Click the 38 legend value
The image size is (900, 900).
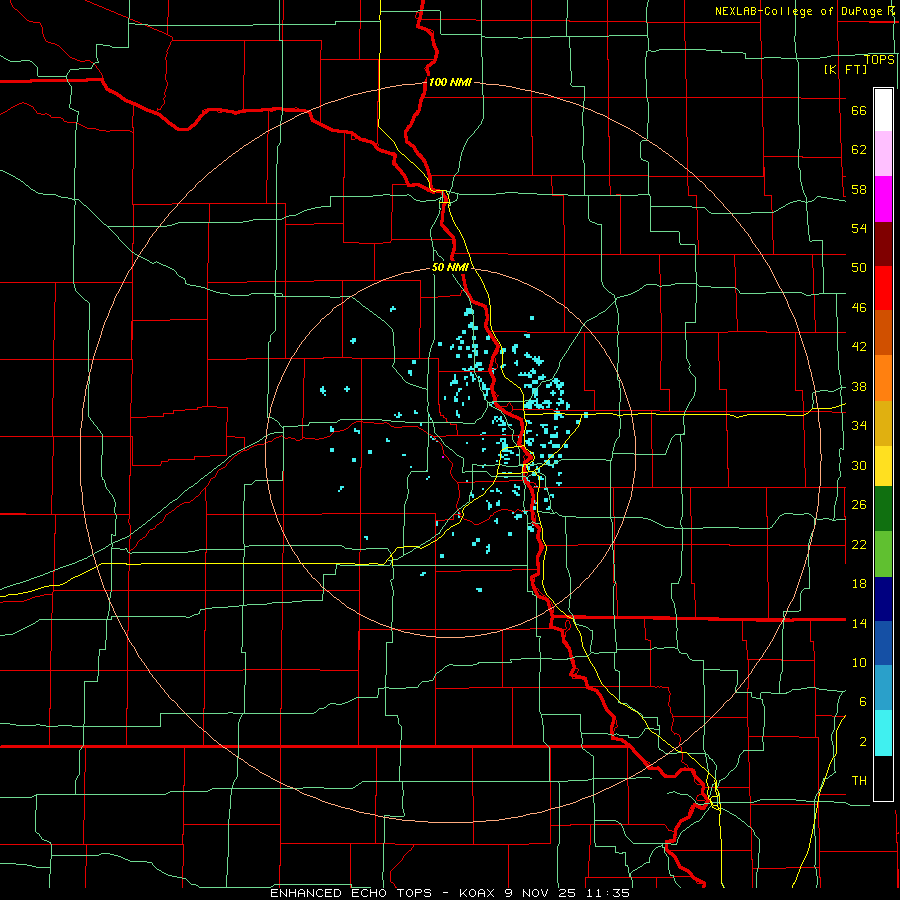click(859, 386)
